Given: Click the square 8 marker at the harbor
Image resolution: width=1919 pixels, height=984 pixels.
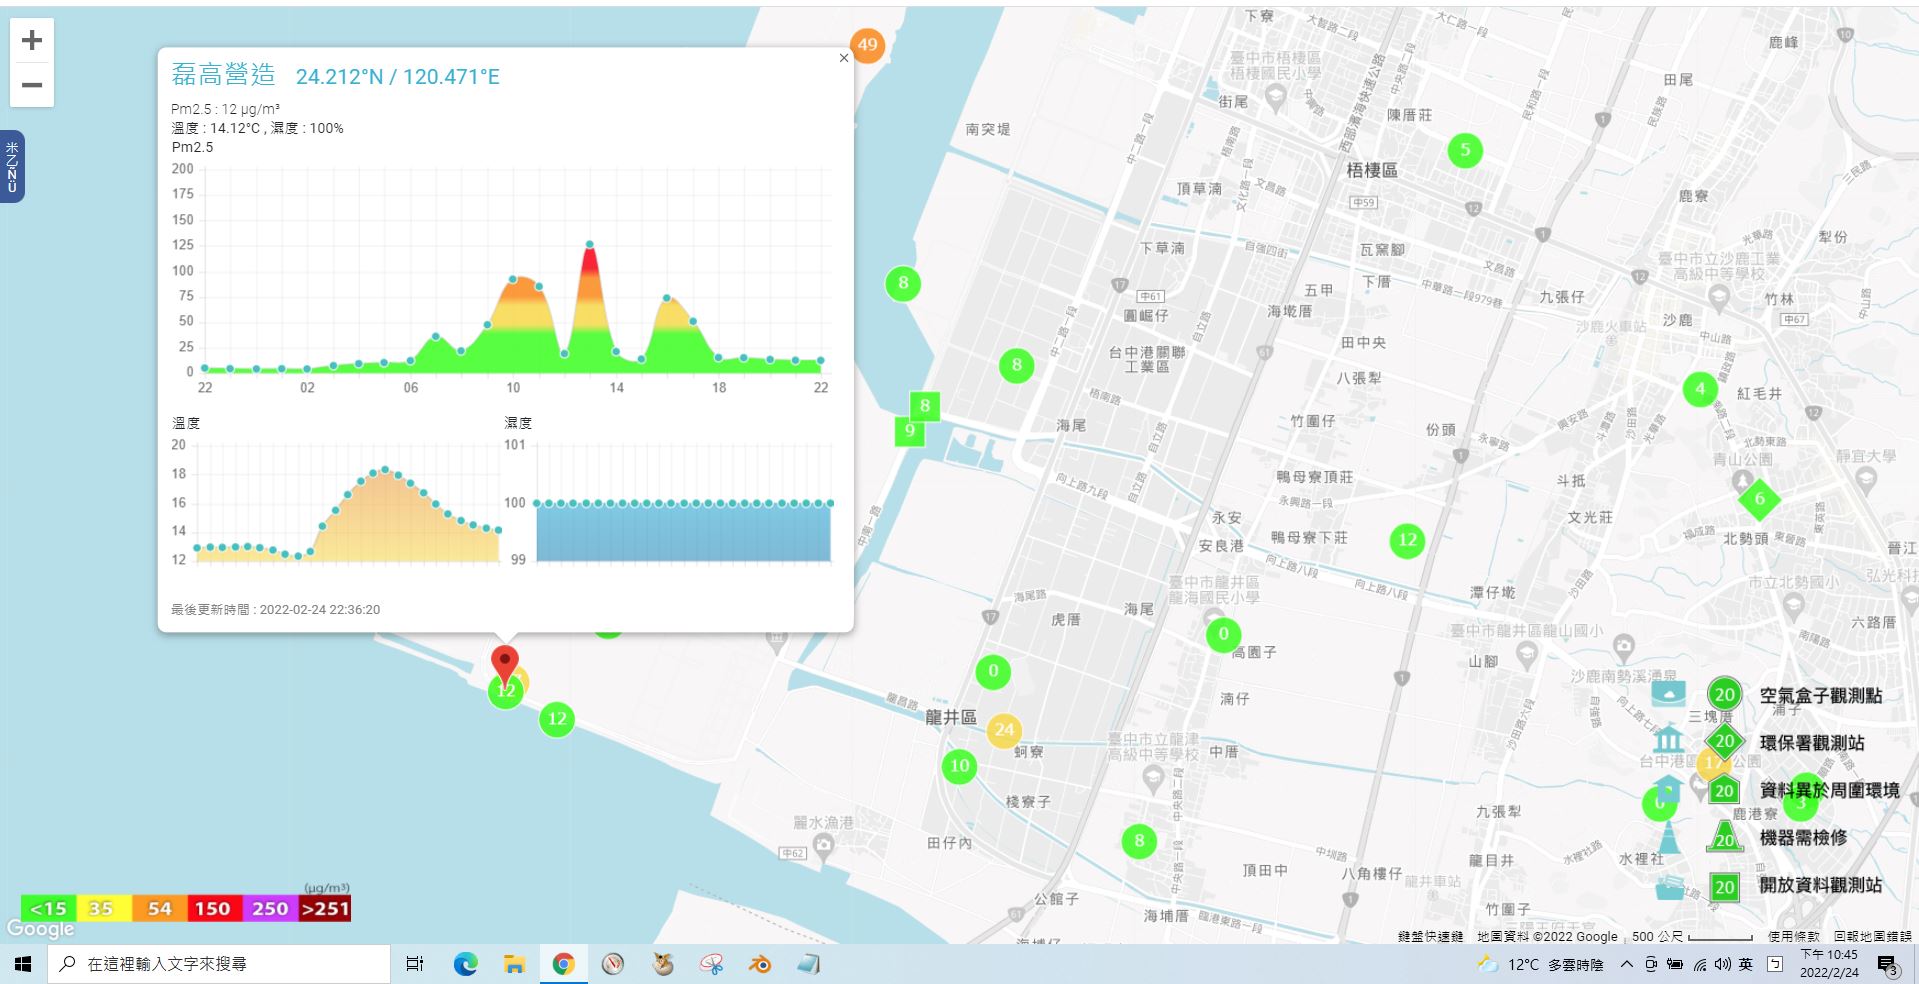Looking at the screenshot, I should (x=925, y=406).
